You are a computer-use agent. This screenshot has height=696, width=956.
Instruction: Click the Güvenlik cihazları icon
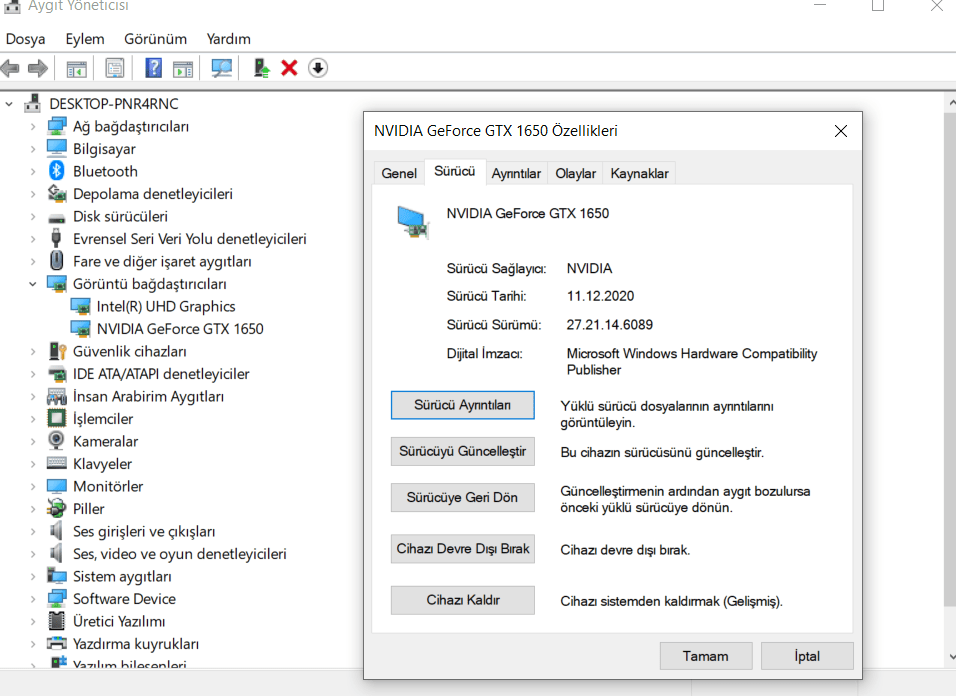(x=57, y=351)
